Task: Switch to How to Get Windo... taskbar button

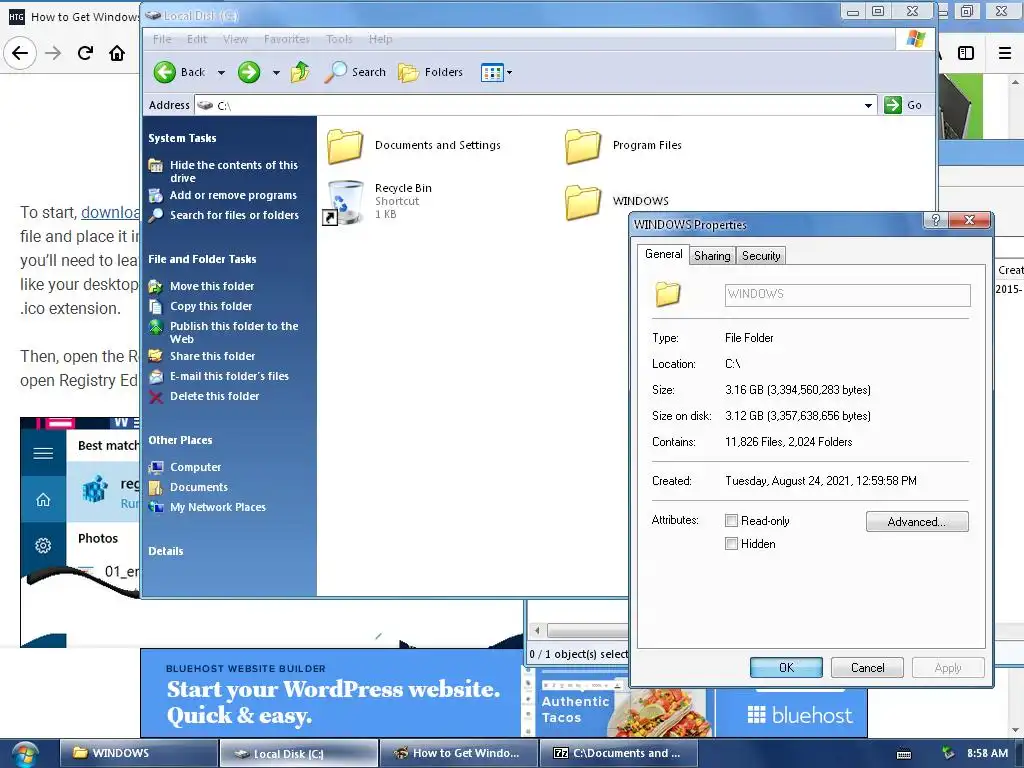Action: point(459,753)
